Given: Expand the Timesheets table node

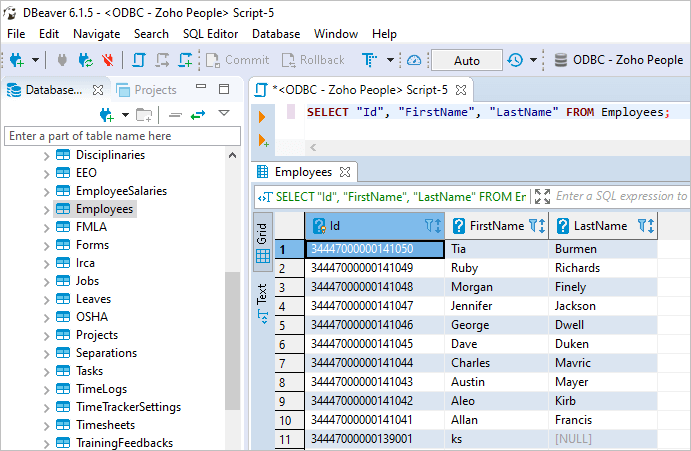Looking at the screenshot, I should (46, 425).
